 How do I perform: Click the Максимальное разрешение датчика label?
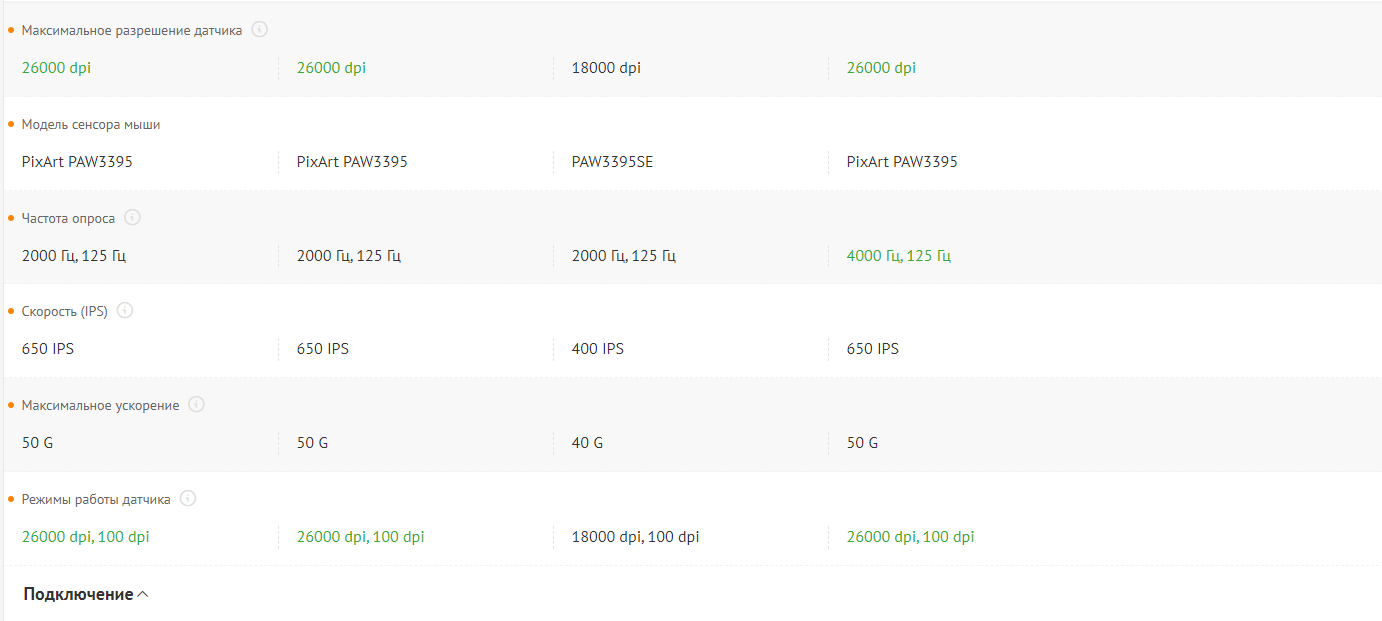[132, 31]
